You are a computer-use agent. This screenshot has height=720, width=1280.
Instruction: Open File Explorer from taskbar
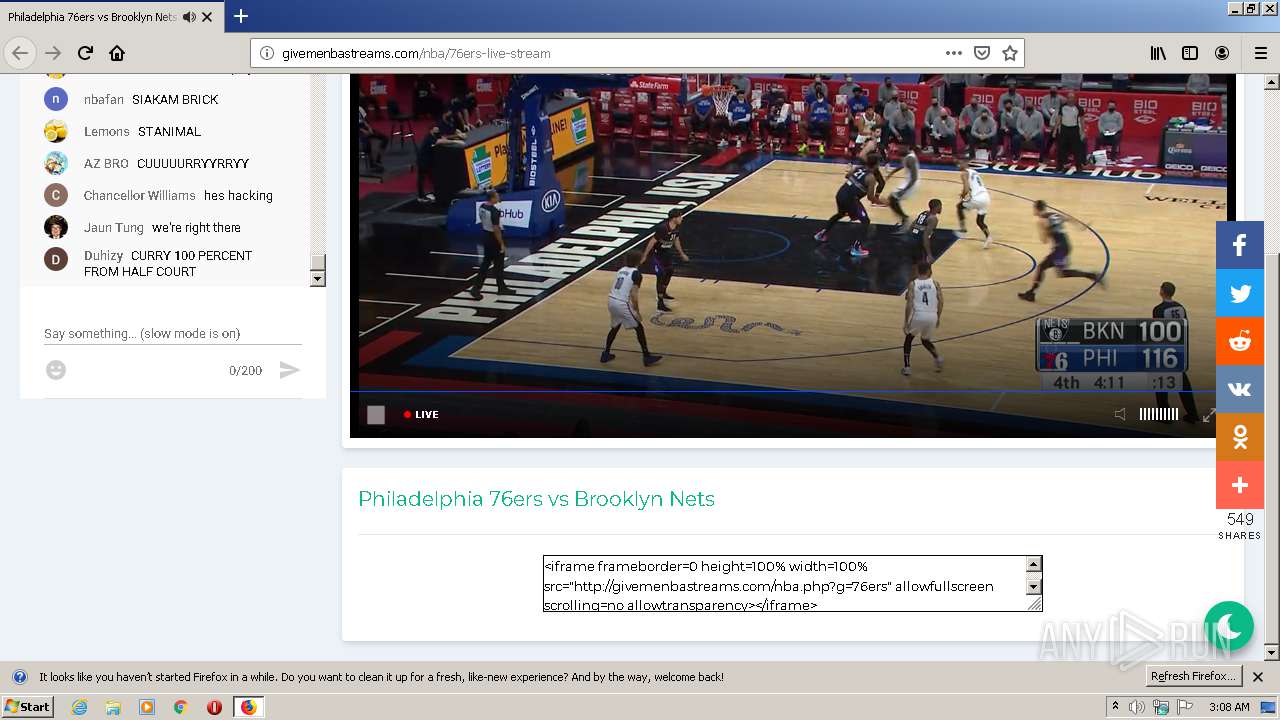(x=113, y=707)
